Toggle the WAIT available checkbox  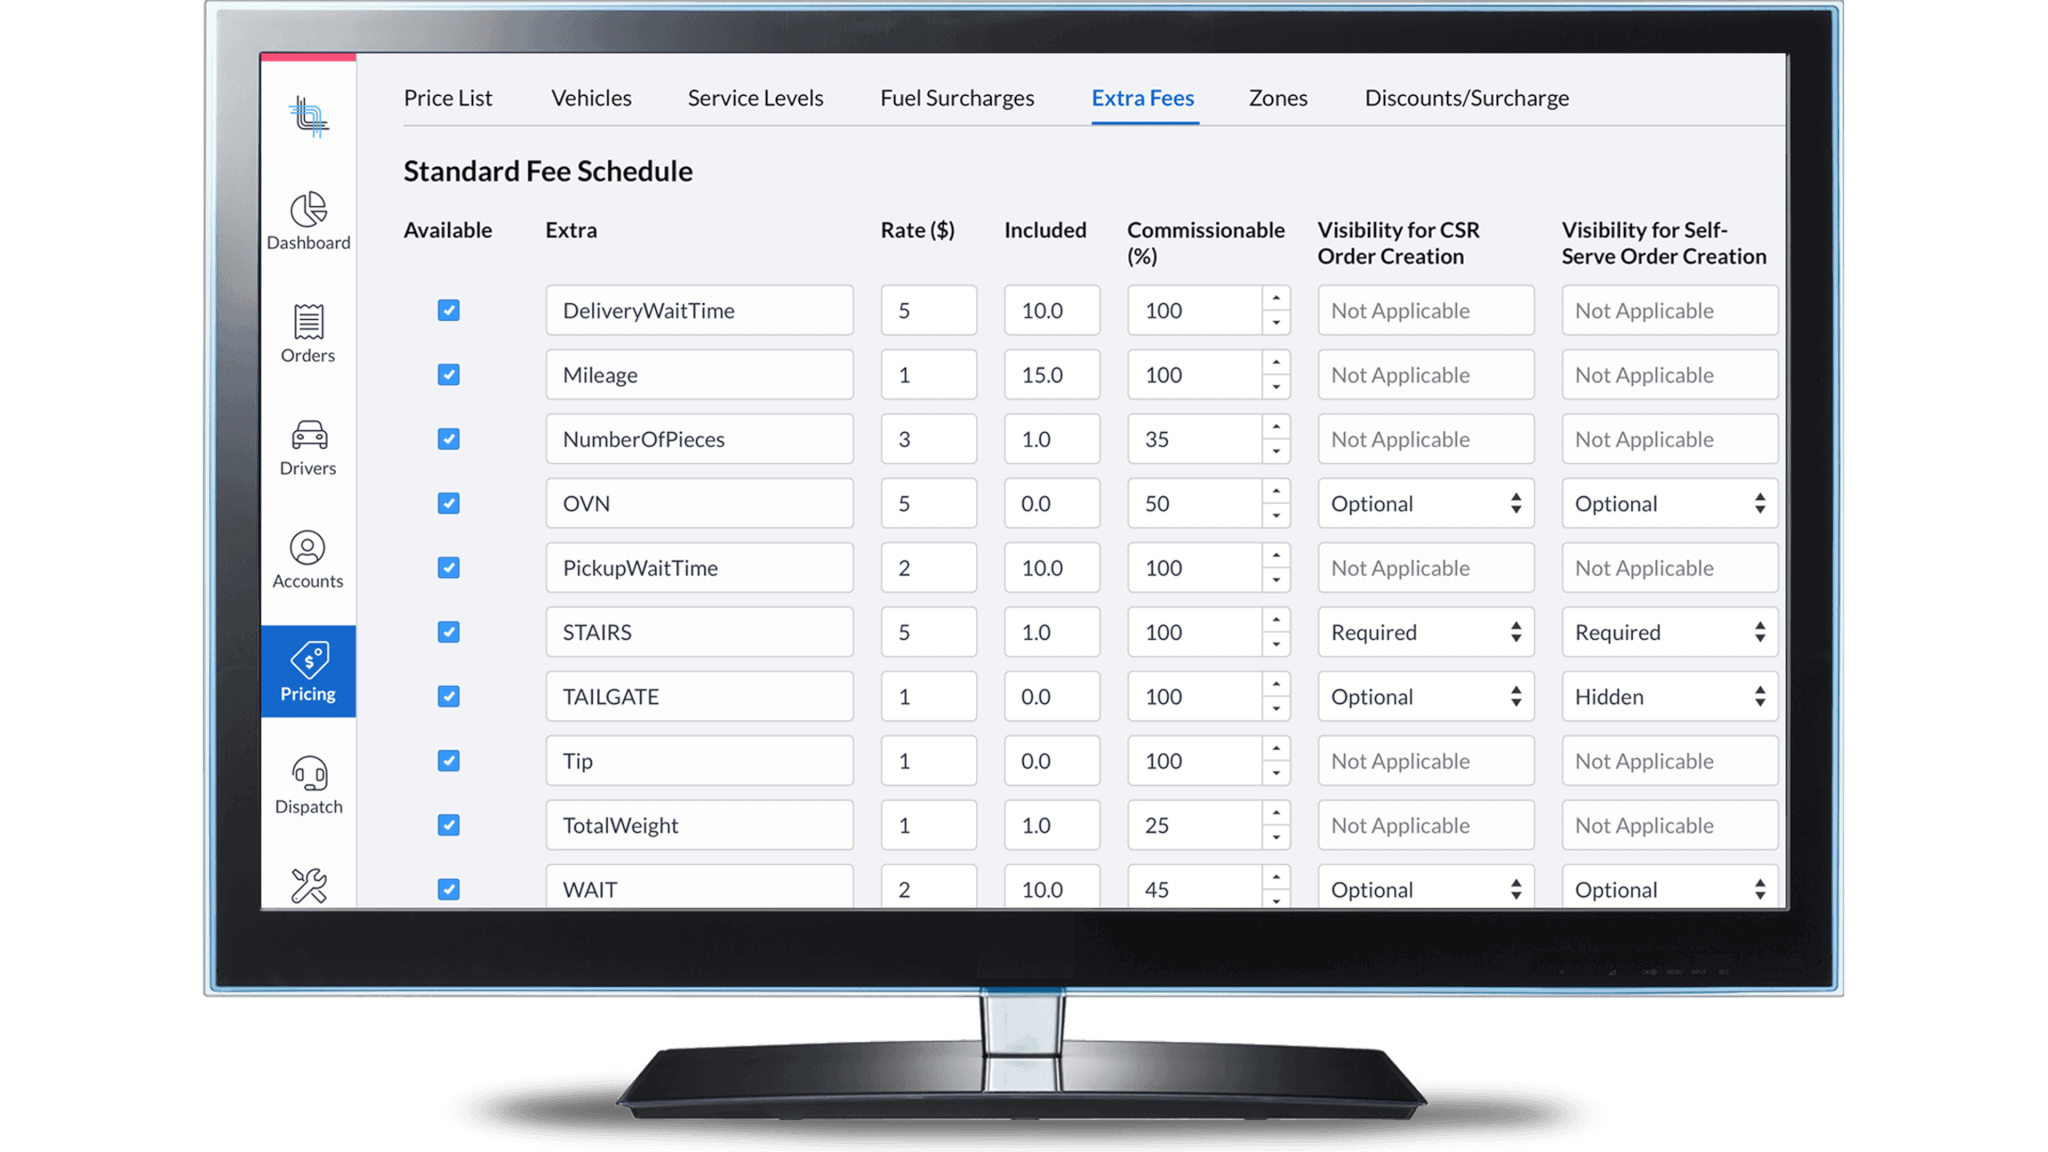(x=449, y=888)
